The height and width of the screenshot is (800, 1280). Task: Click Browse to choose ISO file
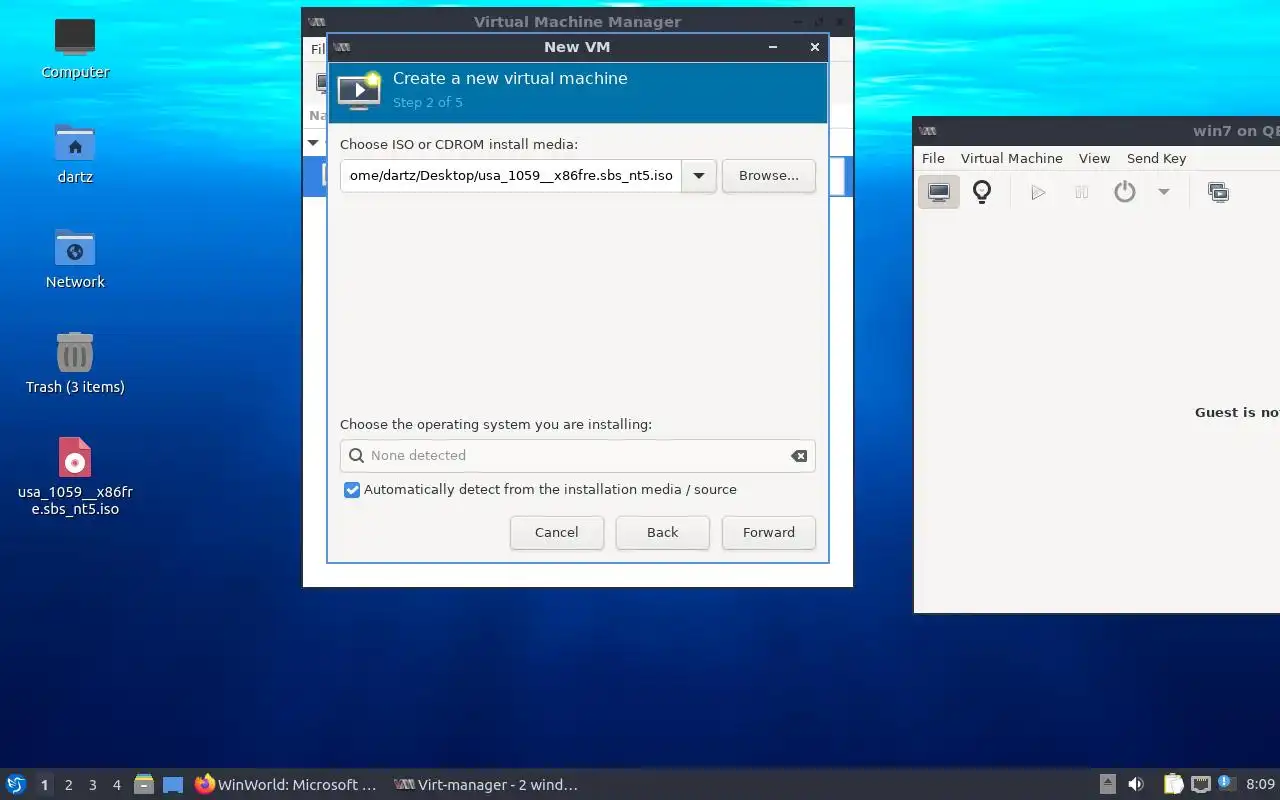click(x=769, y=176)
